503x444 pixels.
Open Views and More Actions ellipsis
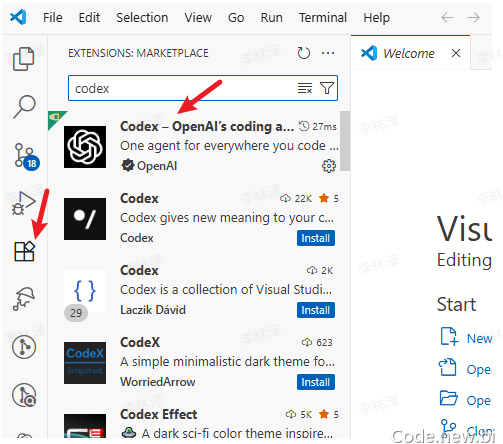point(328,53)
